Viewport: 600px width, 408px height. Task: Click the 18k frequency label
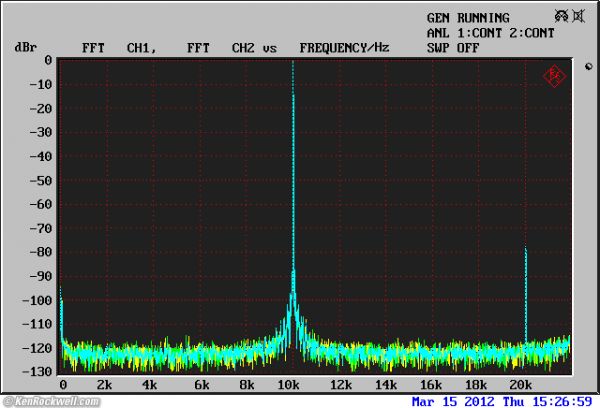476,384
